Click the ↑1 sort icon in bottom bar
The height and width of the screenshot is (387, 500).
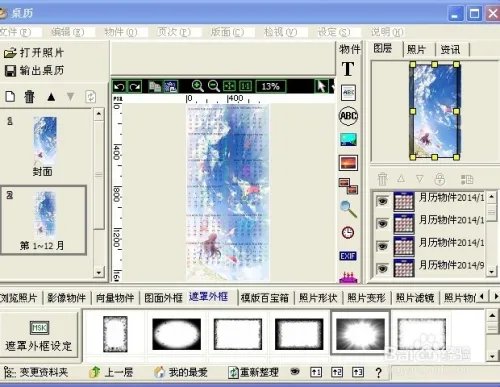tap(316, 372)
